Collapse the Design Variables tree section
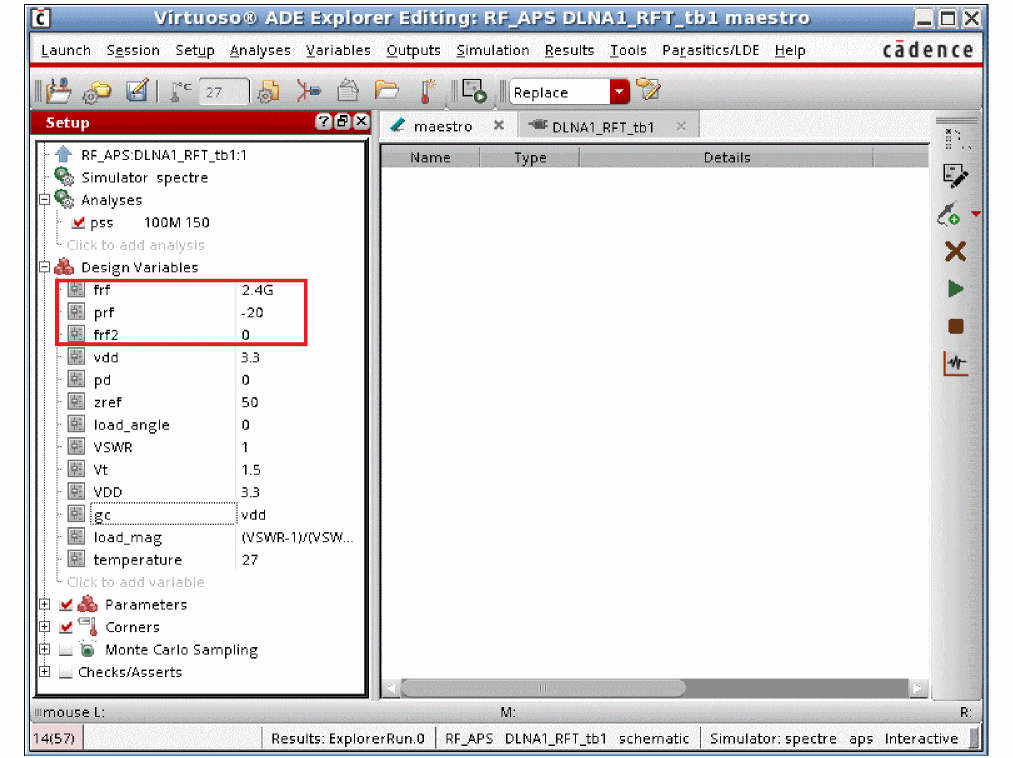Image resolution: width=1013 pixels, height=758 pixels. [44, 268]
